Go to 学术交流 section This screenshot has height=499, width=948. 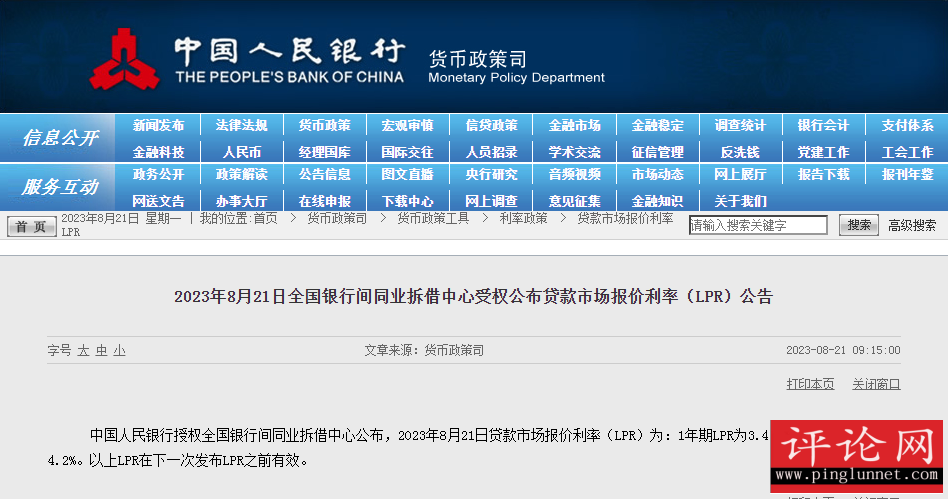coord(574,152)
